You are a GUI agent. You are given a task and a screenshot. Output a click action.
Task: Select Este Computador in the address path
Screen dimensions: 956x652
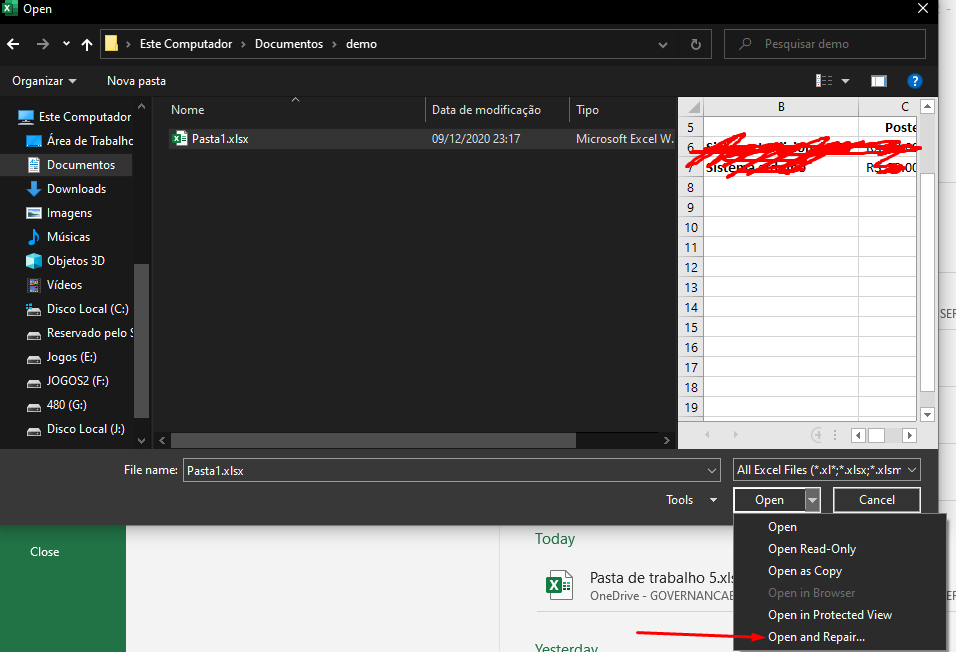[185, 44]
